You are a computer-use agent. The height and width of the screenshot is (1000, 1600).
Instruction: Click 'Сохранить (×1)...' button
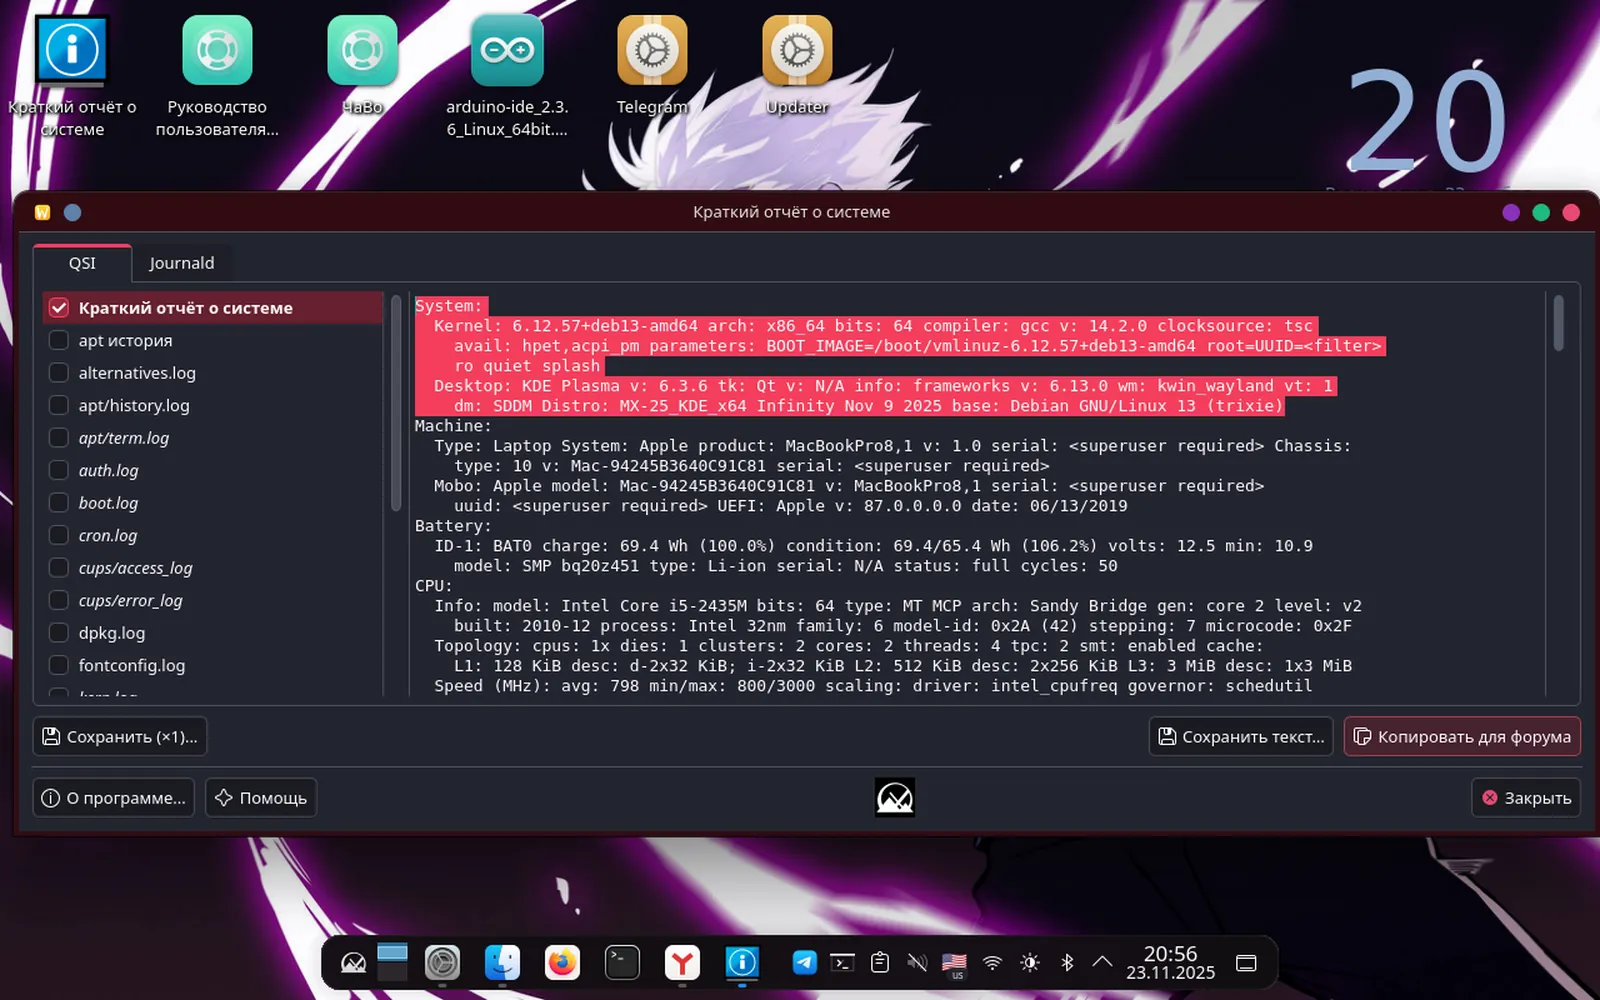(x=120, y=737)
